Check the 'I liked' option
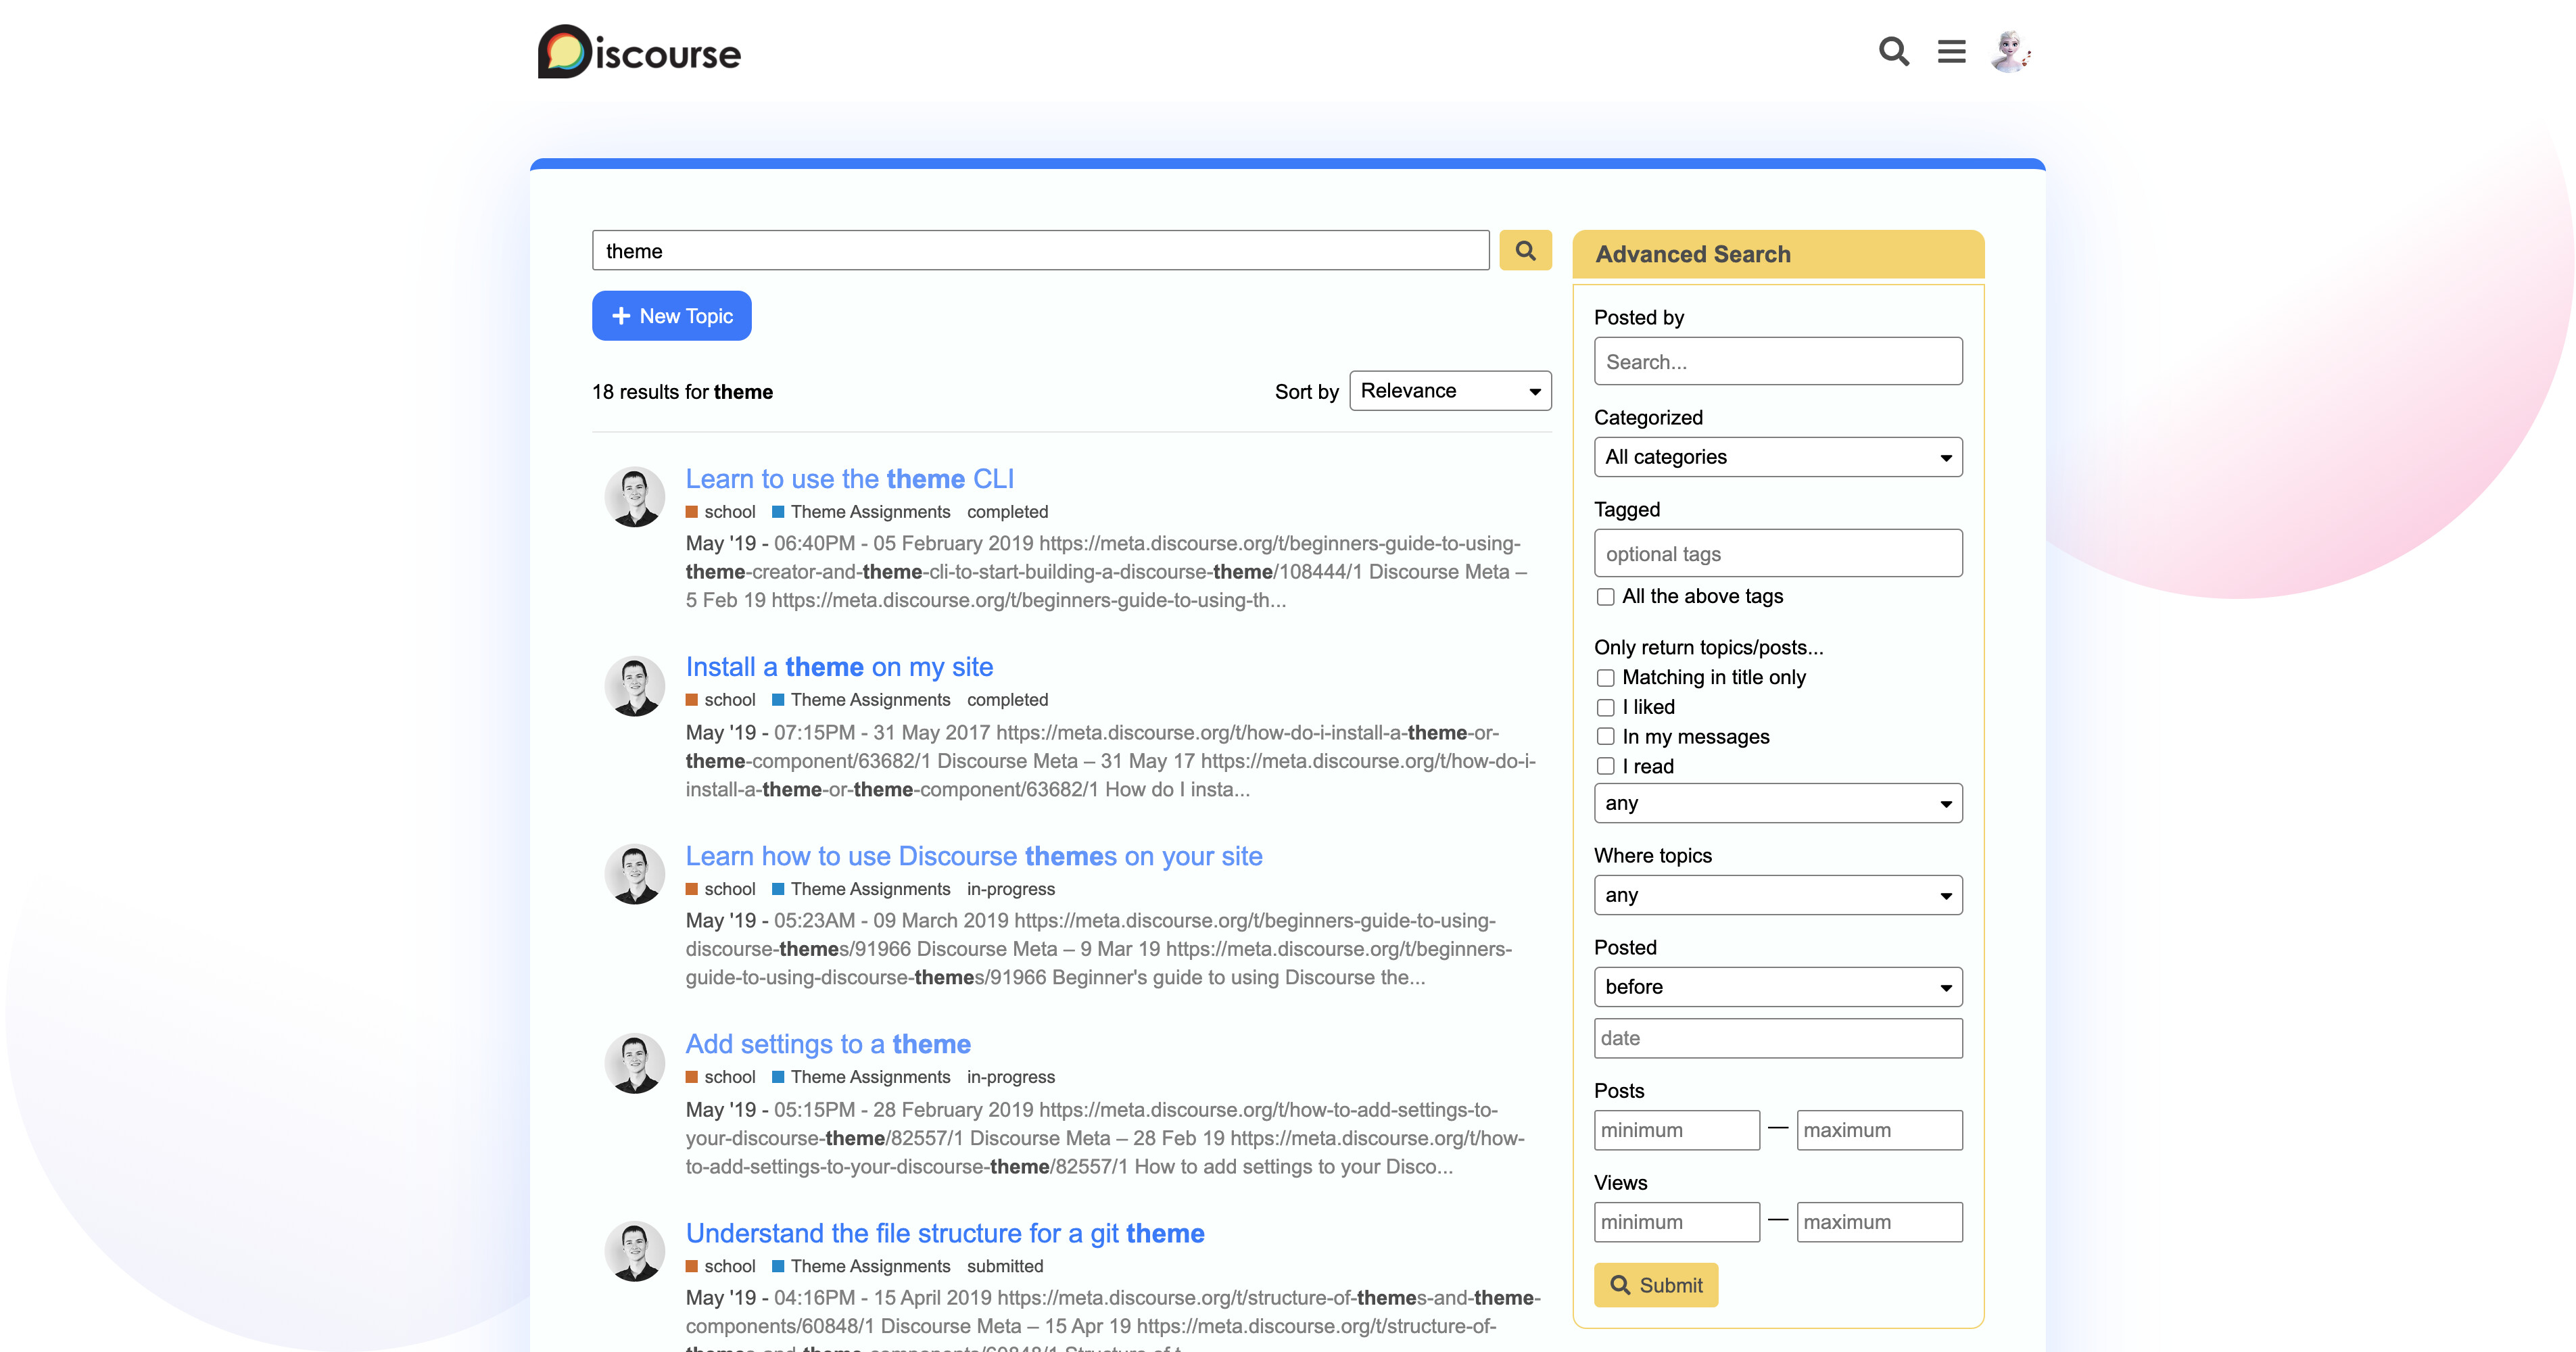 click(x=1605, y=708)
